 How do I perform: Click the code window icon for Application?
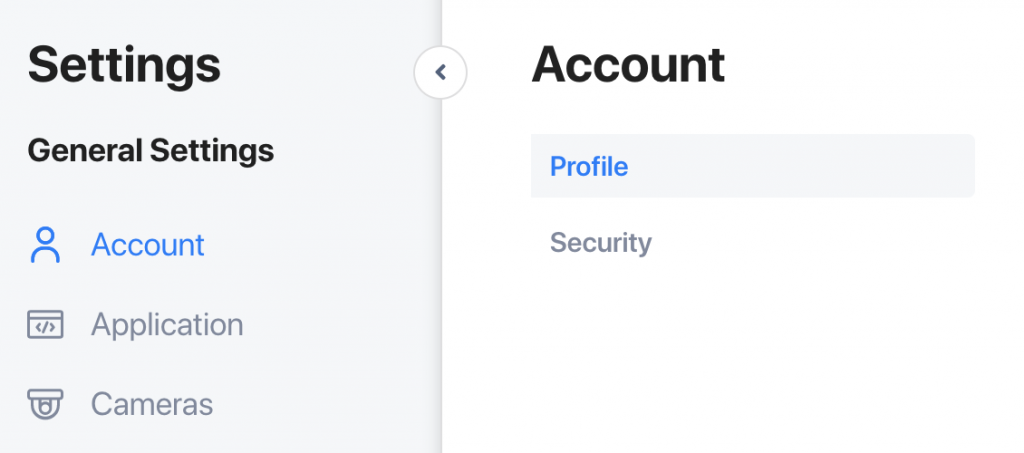point(45,324)
